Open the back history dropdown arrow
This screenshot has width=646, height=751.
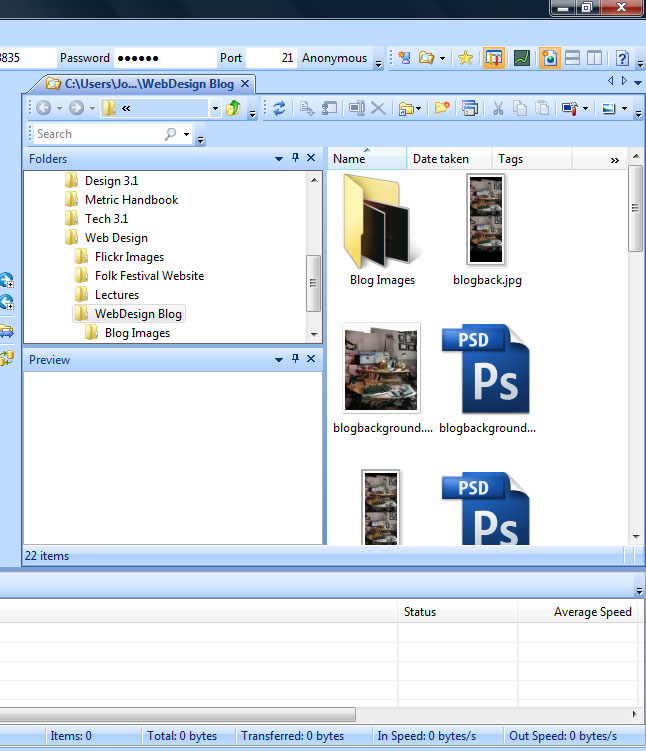tap(59, 108)
